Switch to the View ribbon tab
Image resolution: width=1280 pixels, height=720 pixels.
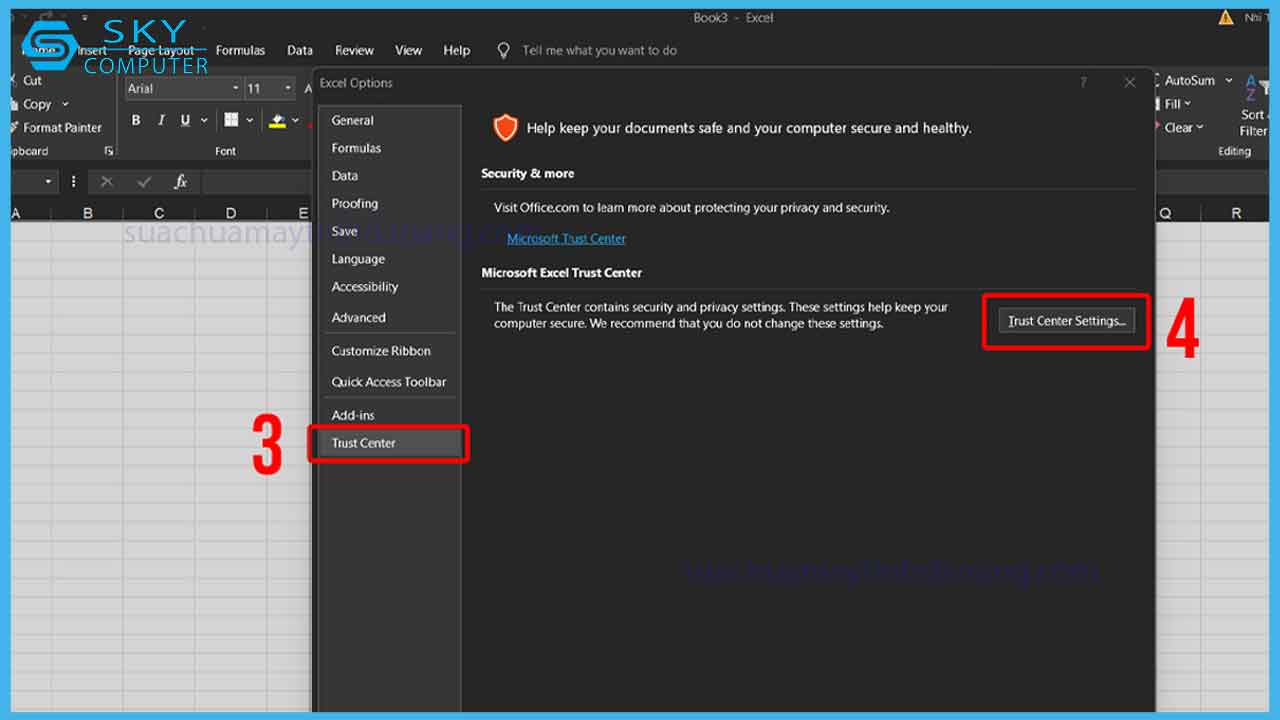408,50
